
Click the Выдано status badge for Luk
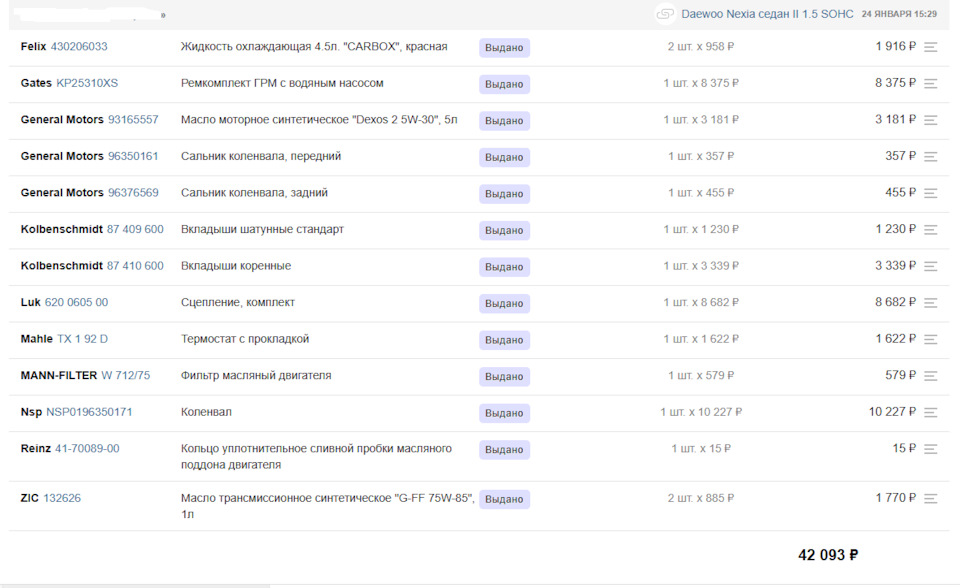point(504,304)
